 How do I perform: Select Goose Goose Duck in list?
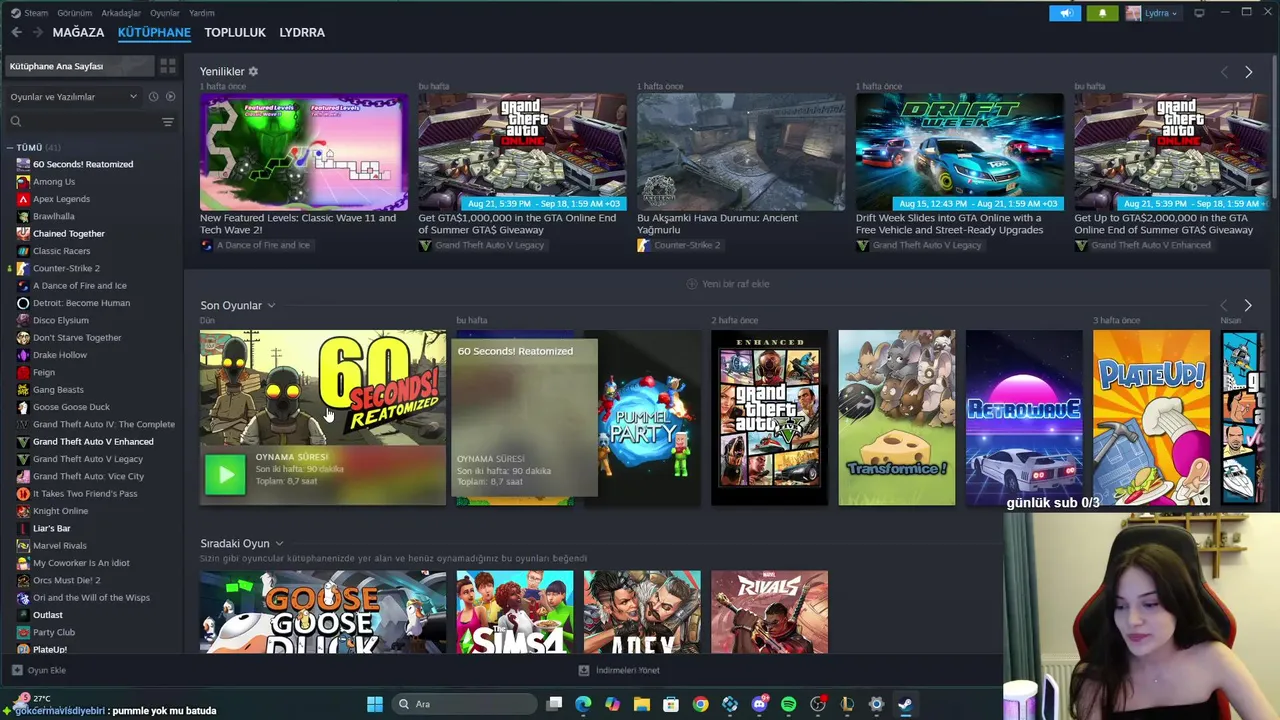[x=71, y=407]
